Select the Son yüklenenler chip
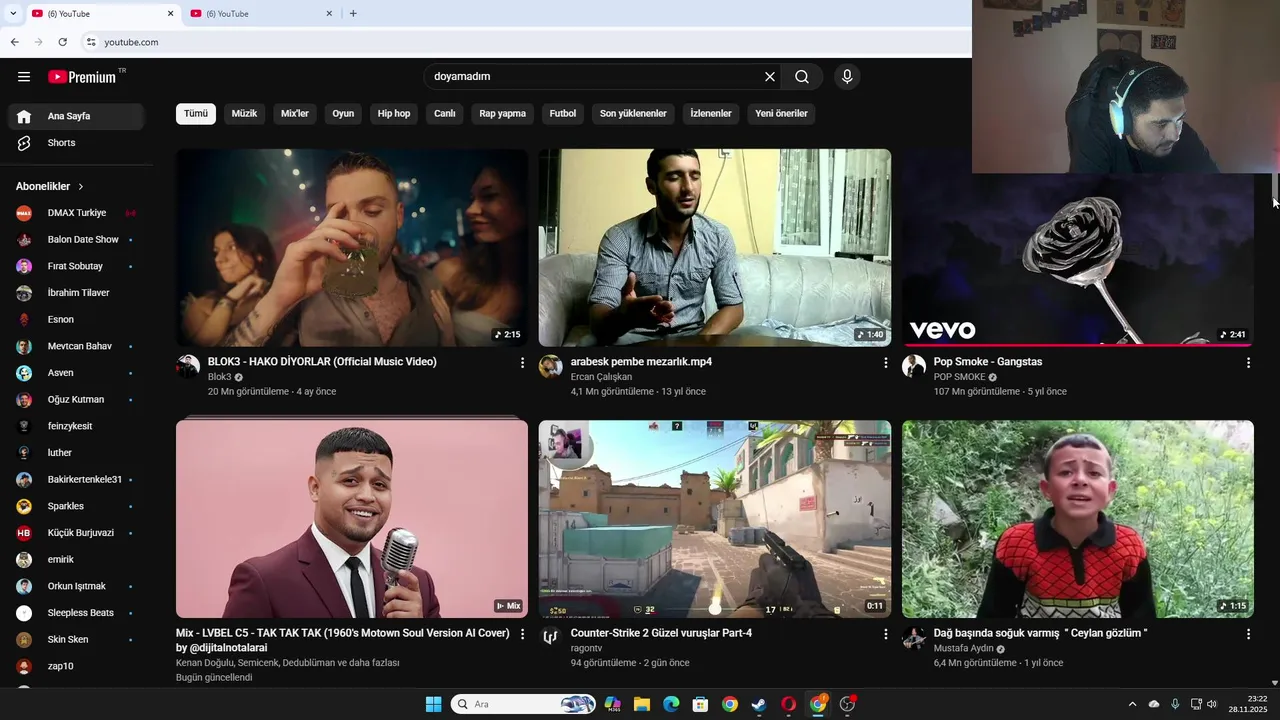 pos(633,114)
